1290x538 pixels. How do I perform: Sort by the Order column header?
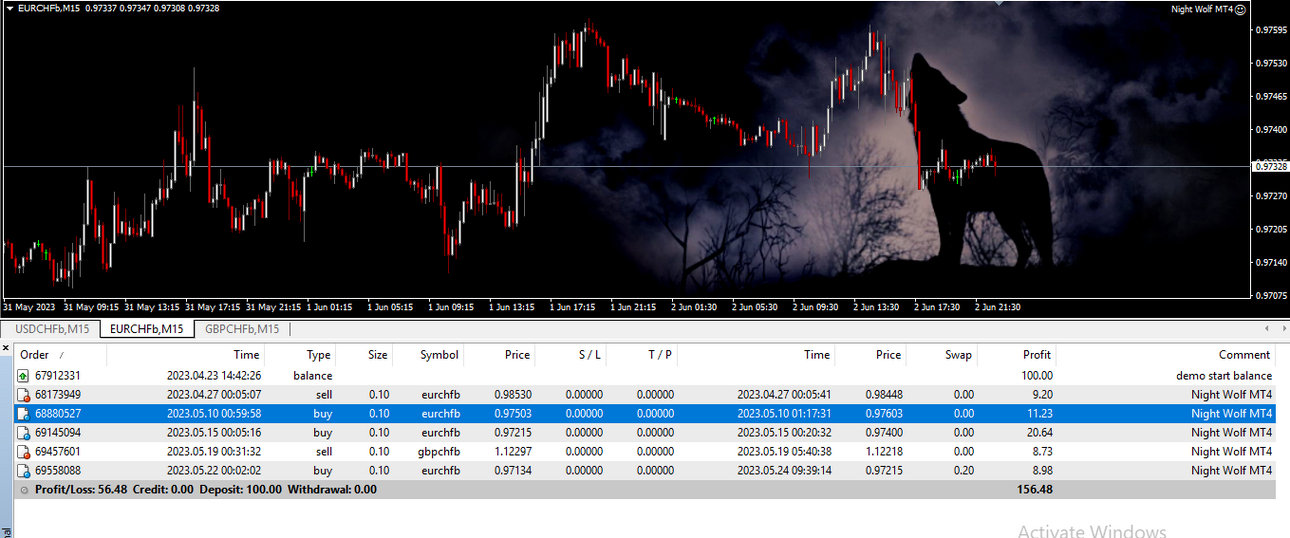[x=60, y=355]
